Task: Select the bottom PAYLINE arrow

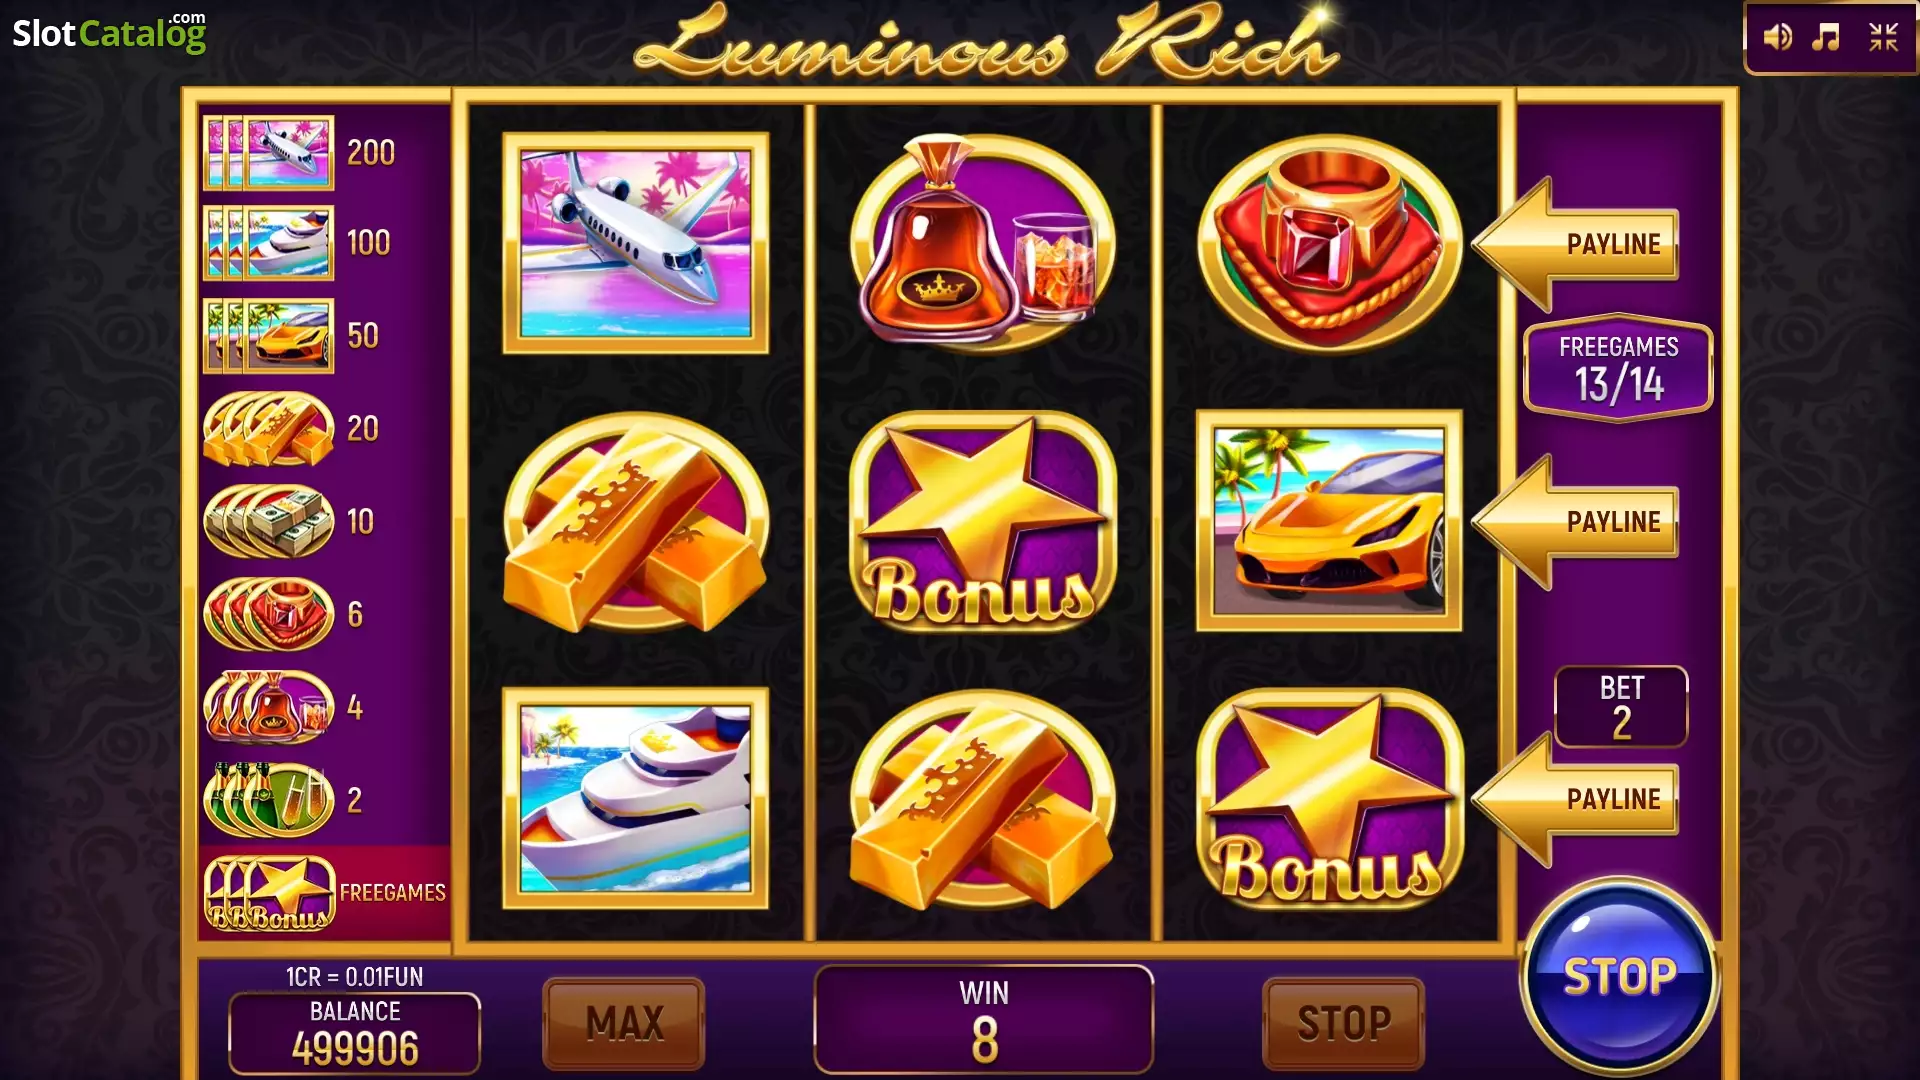Action: [x=1575, y=799]
